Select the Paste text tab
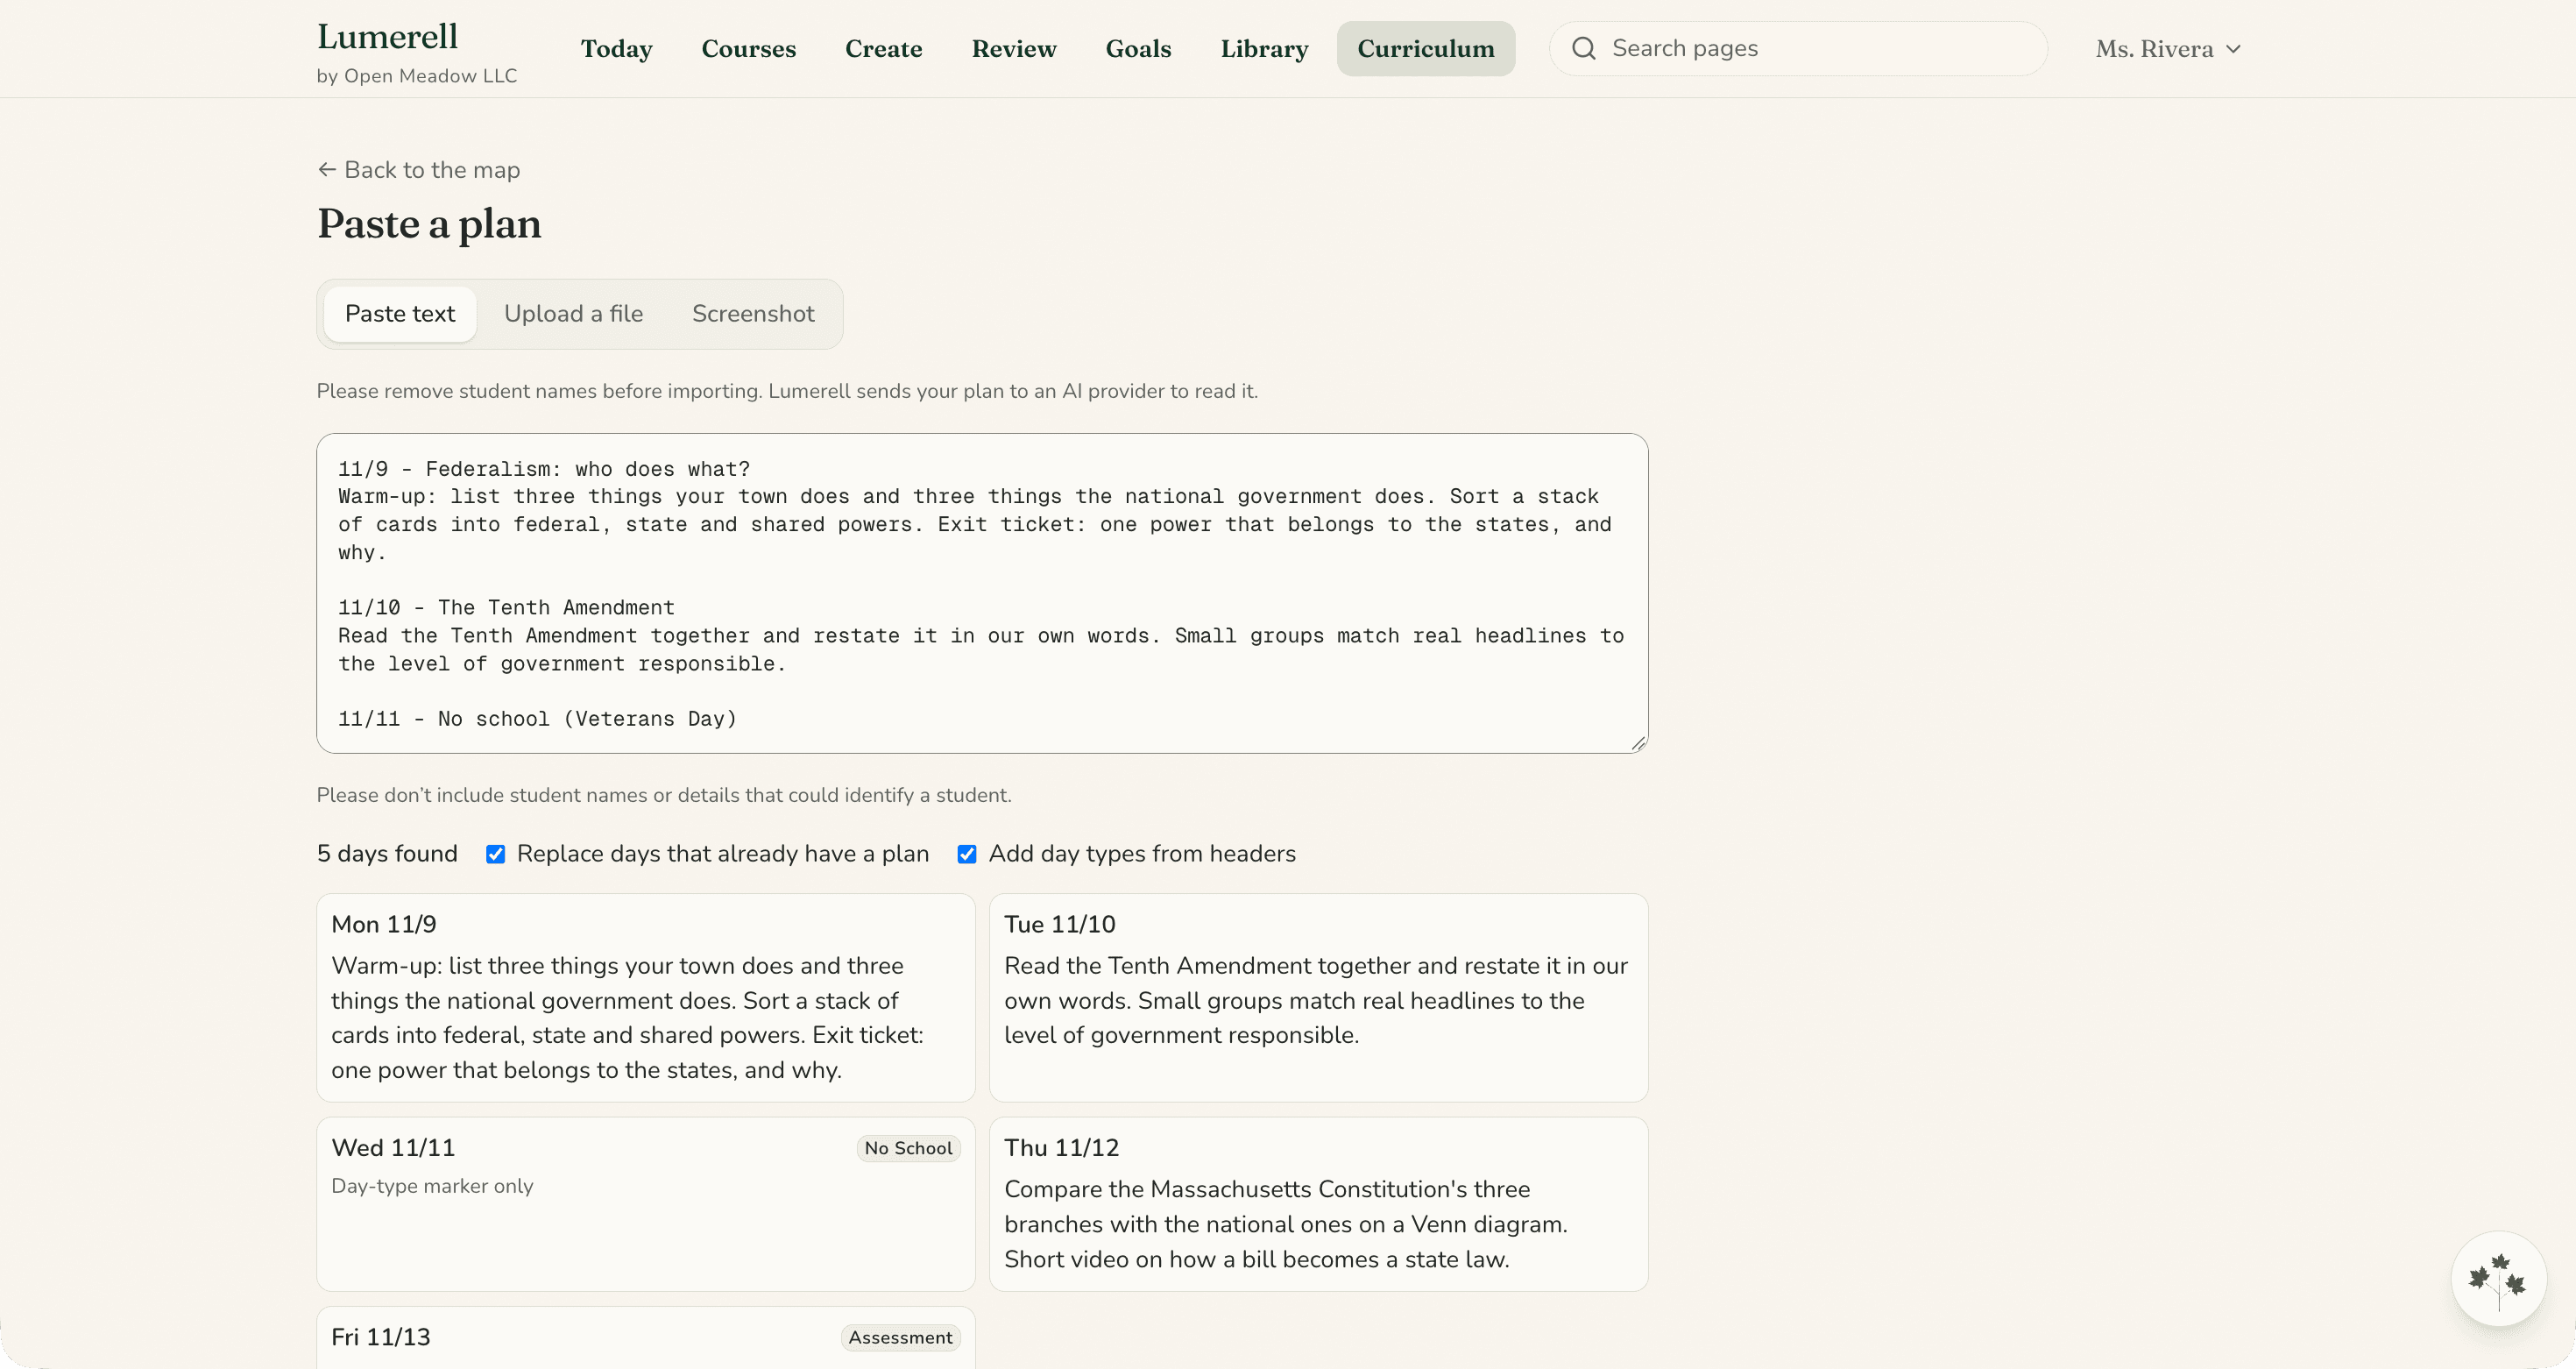2576x1369 pixels. [x=400, y=314]
